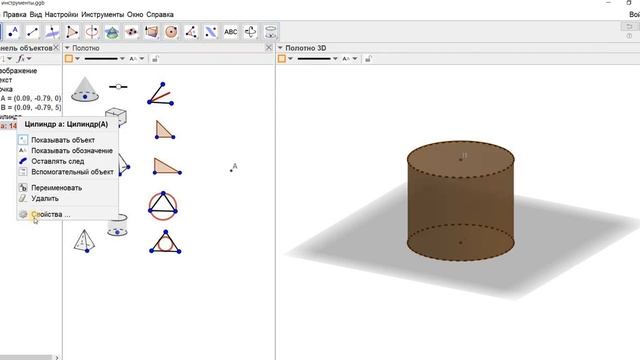Select point B = (0.09, -0.79, 5) row
Image resolution: width=640 pixels, height=360 pixels.
(31, 107)
